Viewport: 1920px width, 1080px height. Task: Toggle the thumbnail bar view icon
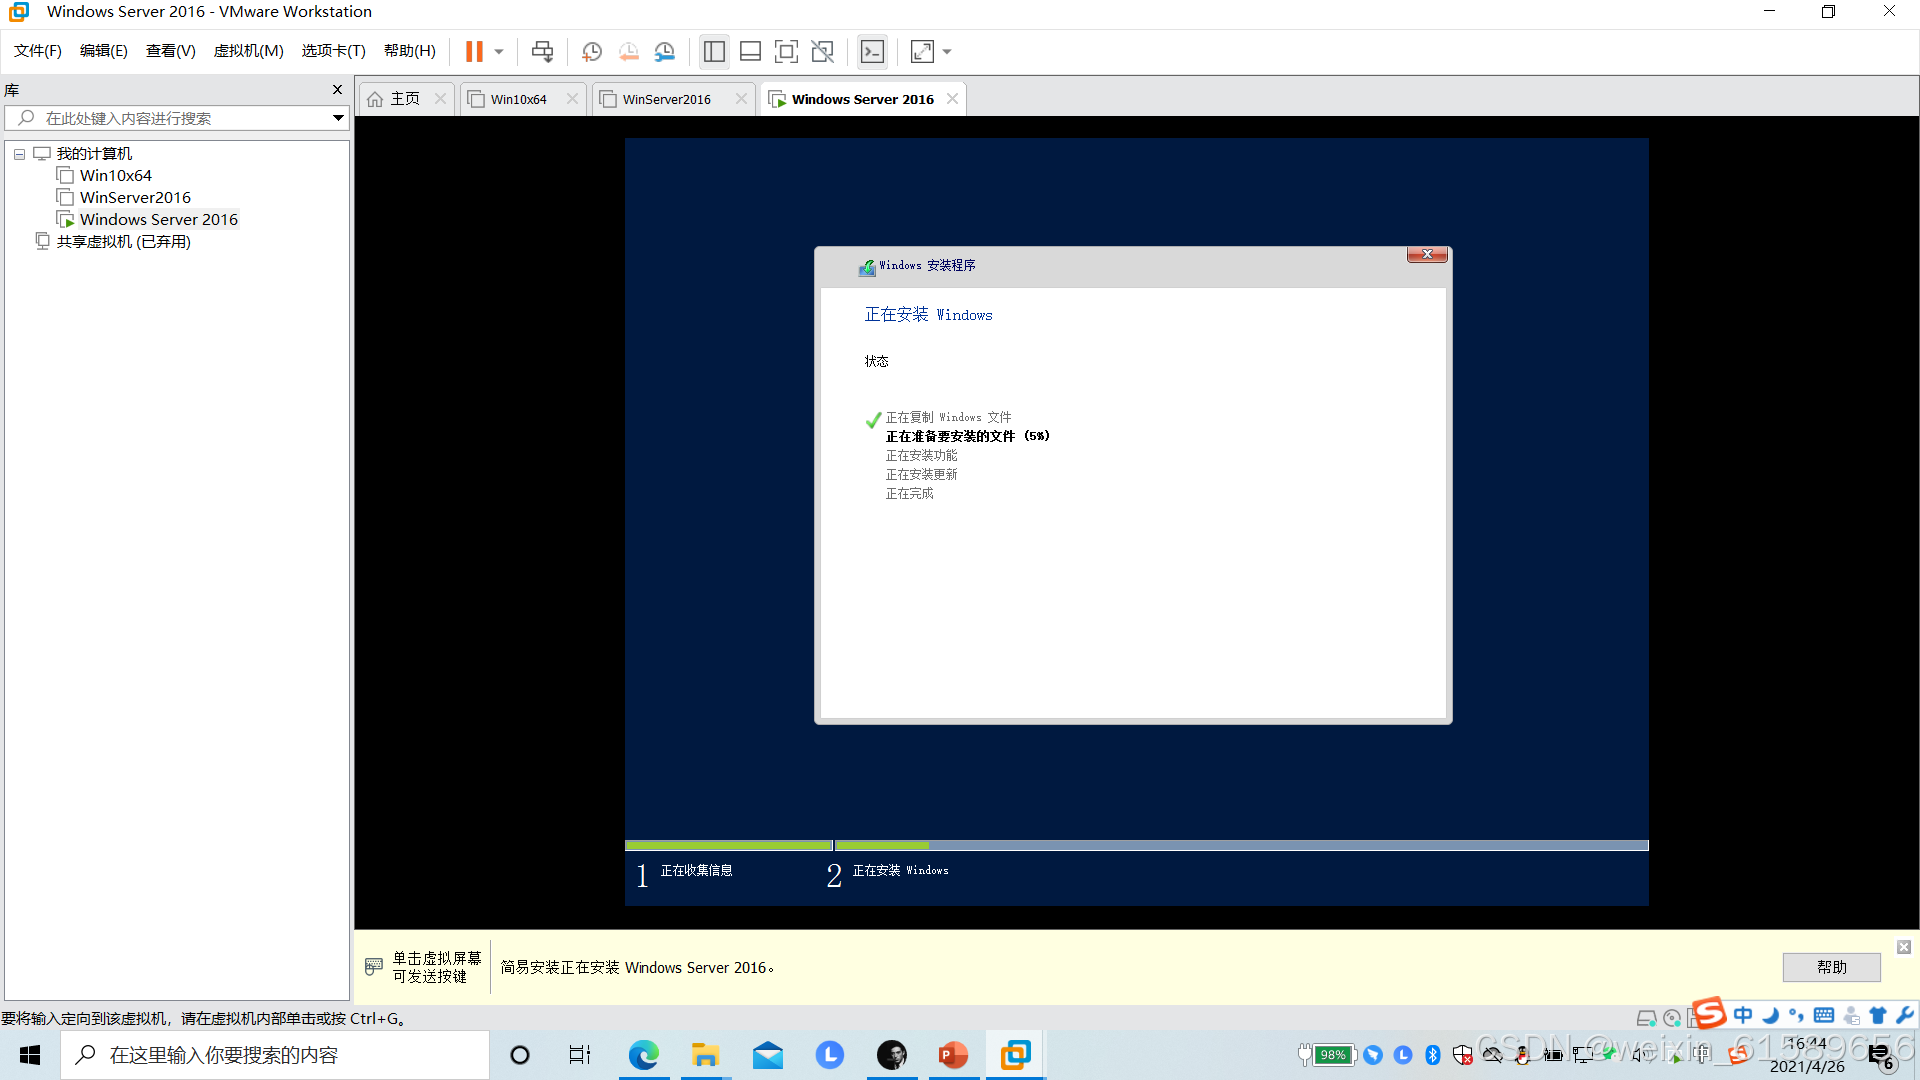coord(750,51)
